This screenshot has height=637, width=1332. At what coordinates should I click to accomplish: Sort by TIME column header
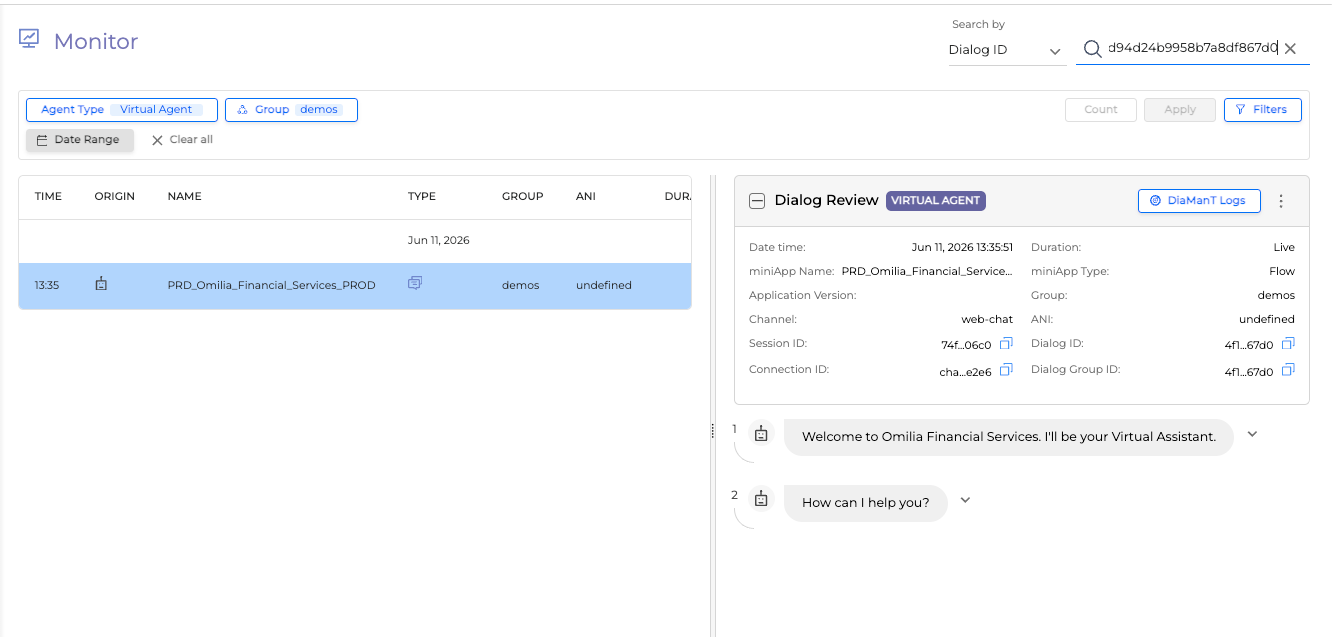(48, 196)
